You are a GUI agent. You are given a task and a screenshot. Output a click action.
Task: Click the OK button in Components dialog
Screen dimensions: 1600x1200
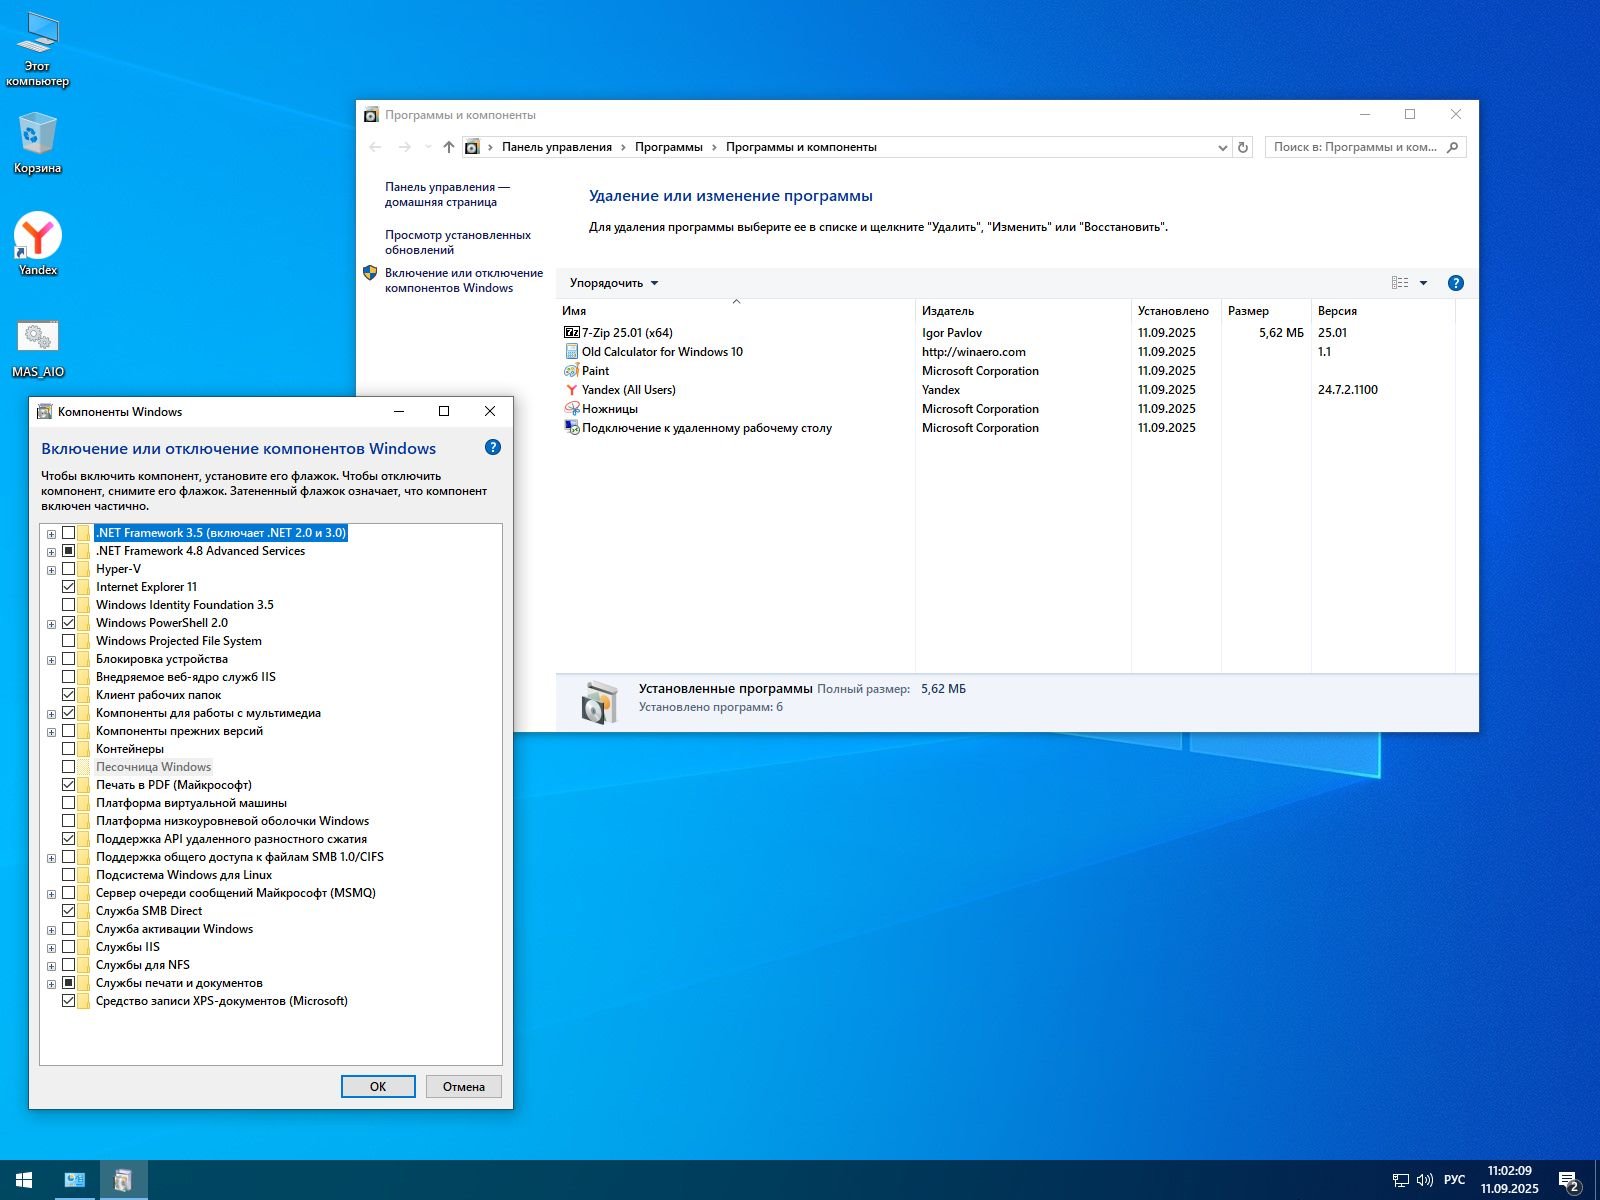[378, 1087]
